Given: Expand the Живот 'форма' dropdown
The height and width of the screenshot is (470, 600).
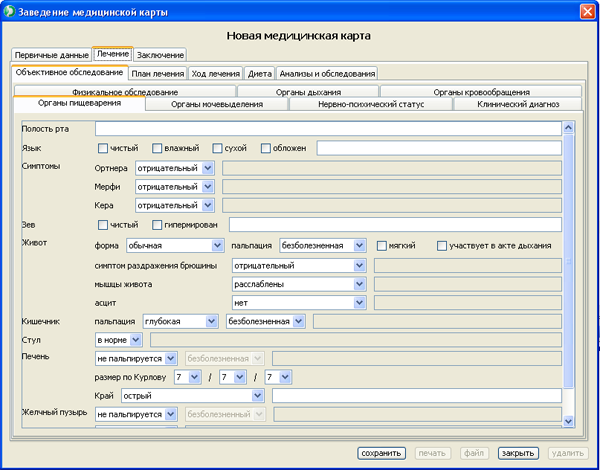Looking at the screenshot, I should (x=217, y=245).
